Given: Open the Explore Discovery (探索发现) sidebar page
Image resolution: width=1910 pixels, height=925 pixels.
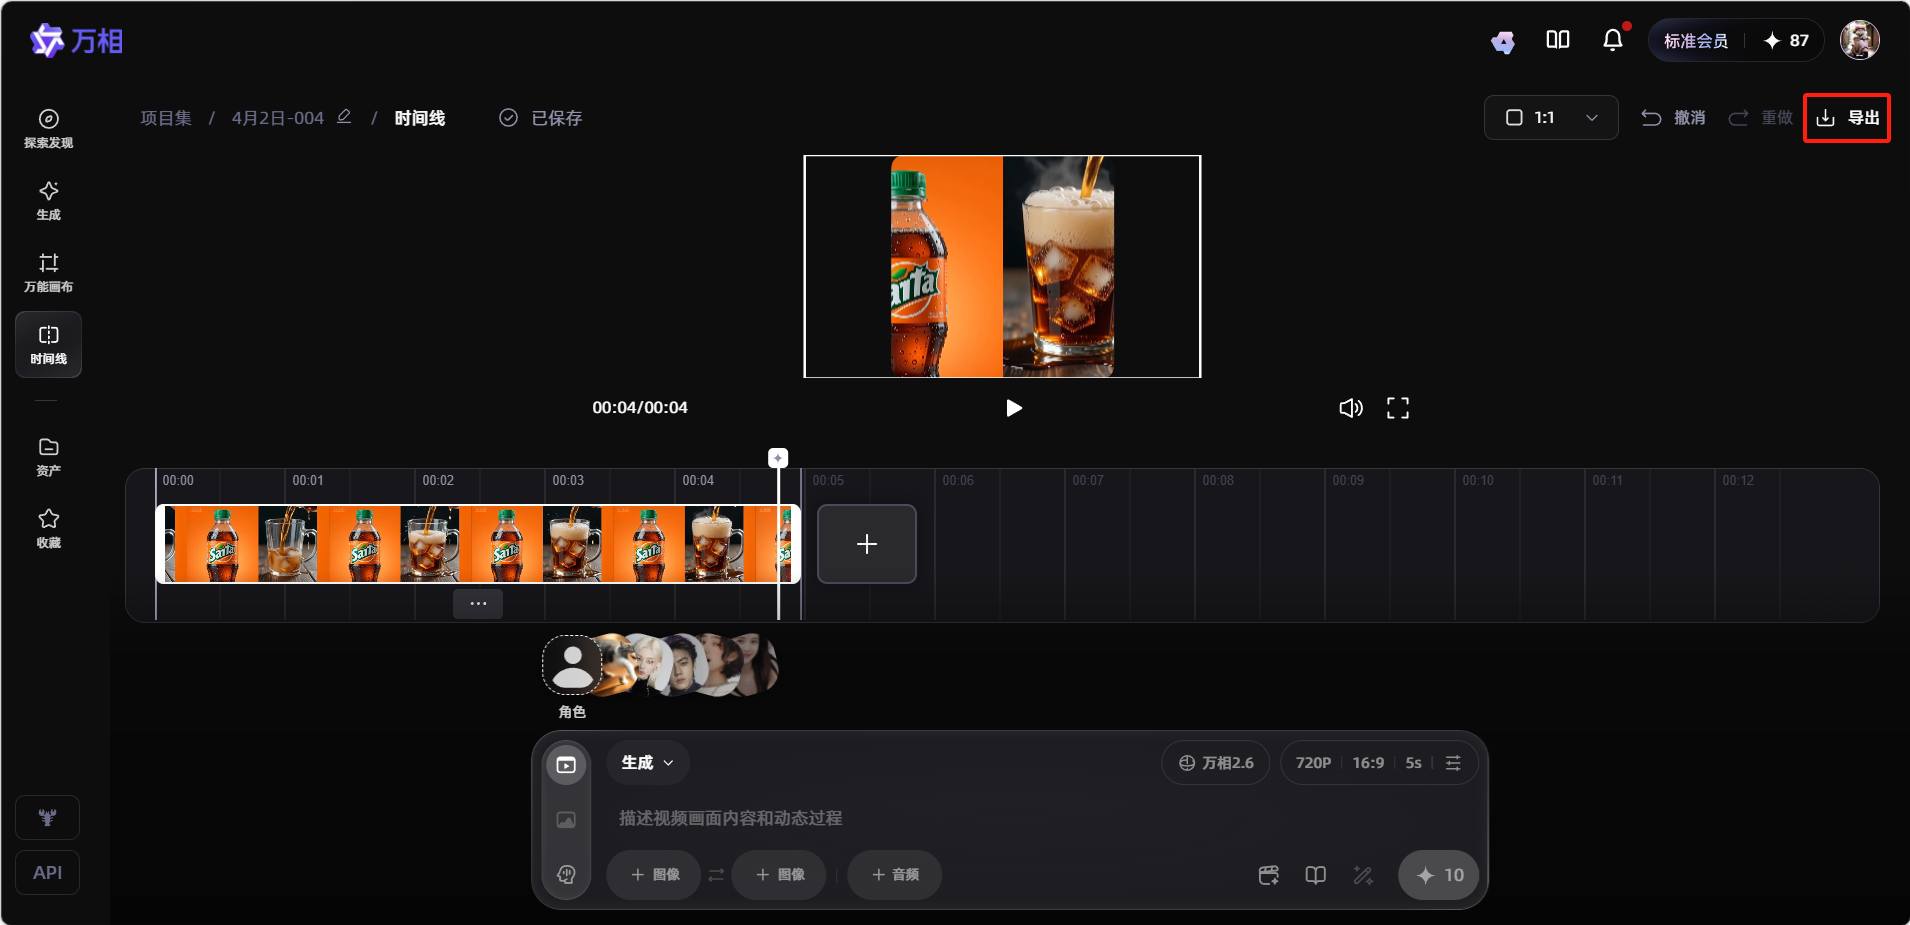Looking at the screenshot, I should click(x=48, y=129).
